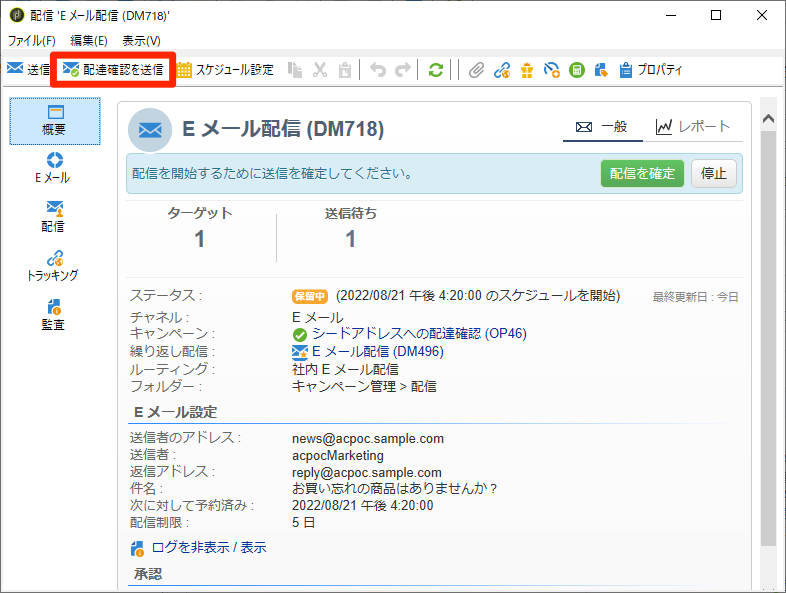
Task: Select トラッキング in the left sidebar
Action: click(x=53, y=266)
